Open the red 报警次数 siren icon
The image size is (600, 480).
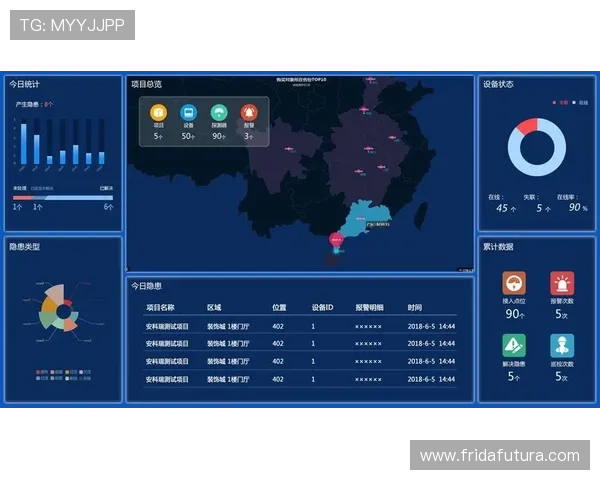pos(562,283)
